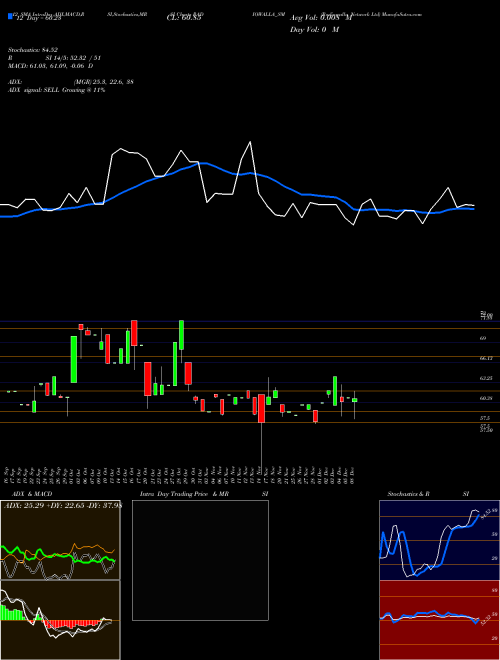Click 'ADX signal: SELL Growing @ 11%' text
500x660 pixels.
56,90
